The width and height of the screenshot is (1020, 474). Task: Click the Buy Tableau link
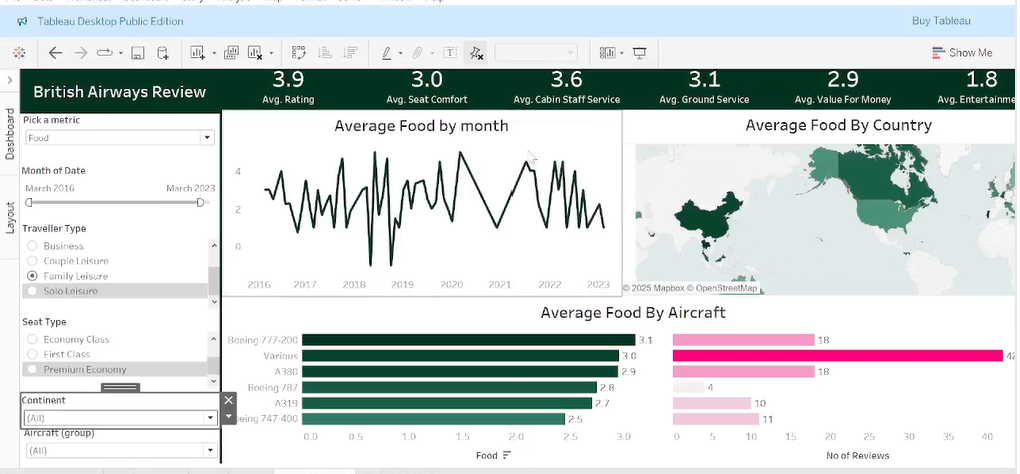pos(941,20)
